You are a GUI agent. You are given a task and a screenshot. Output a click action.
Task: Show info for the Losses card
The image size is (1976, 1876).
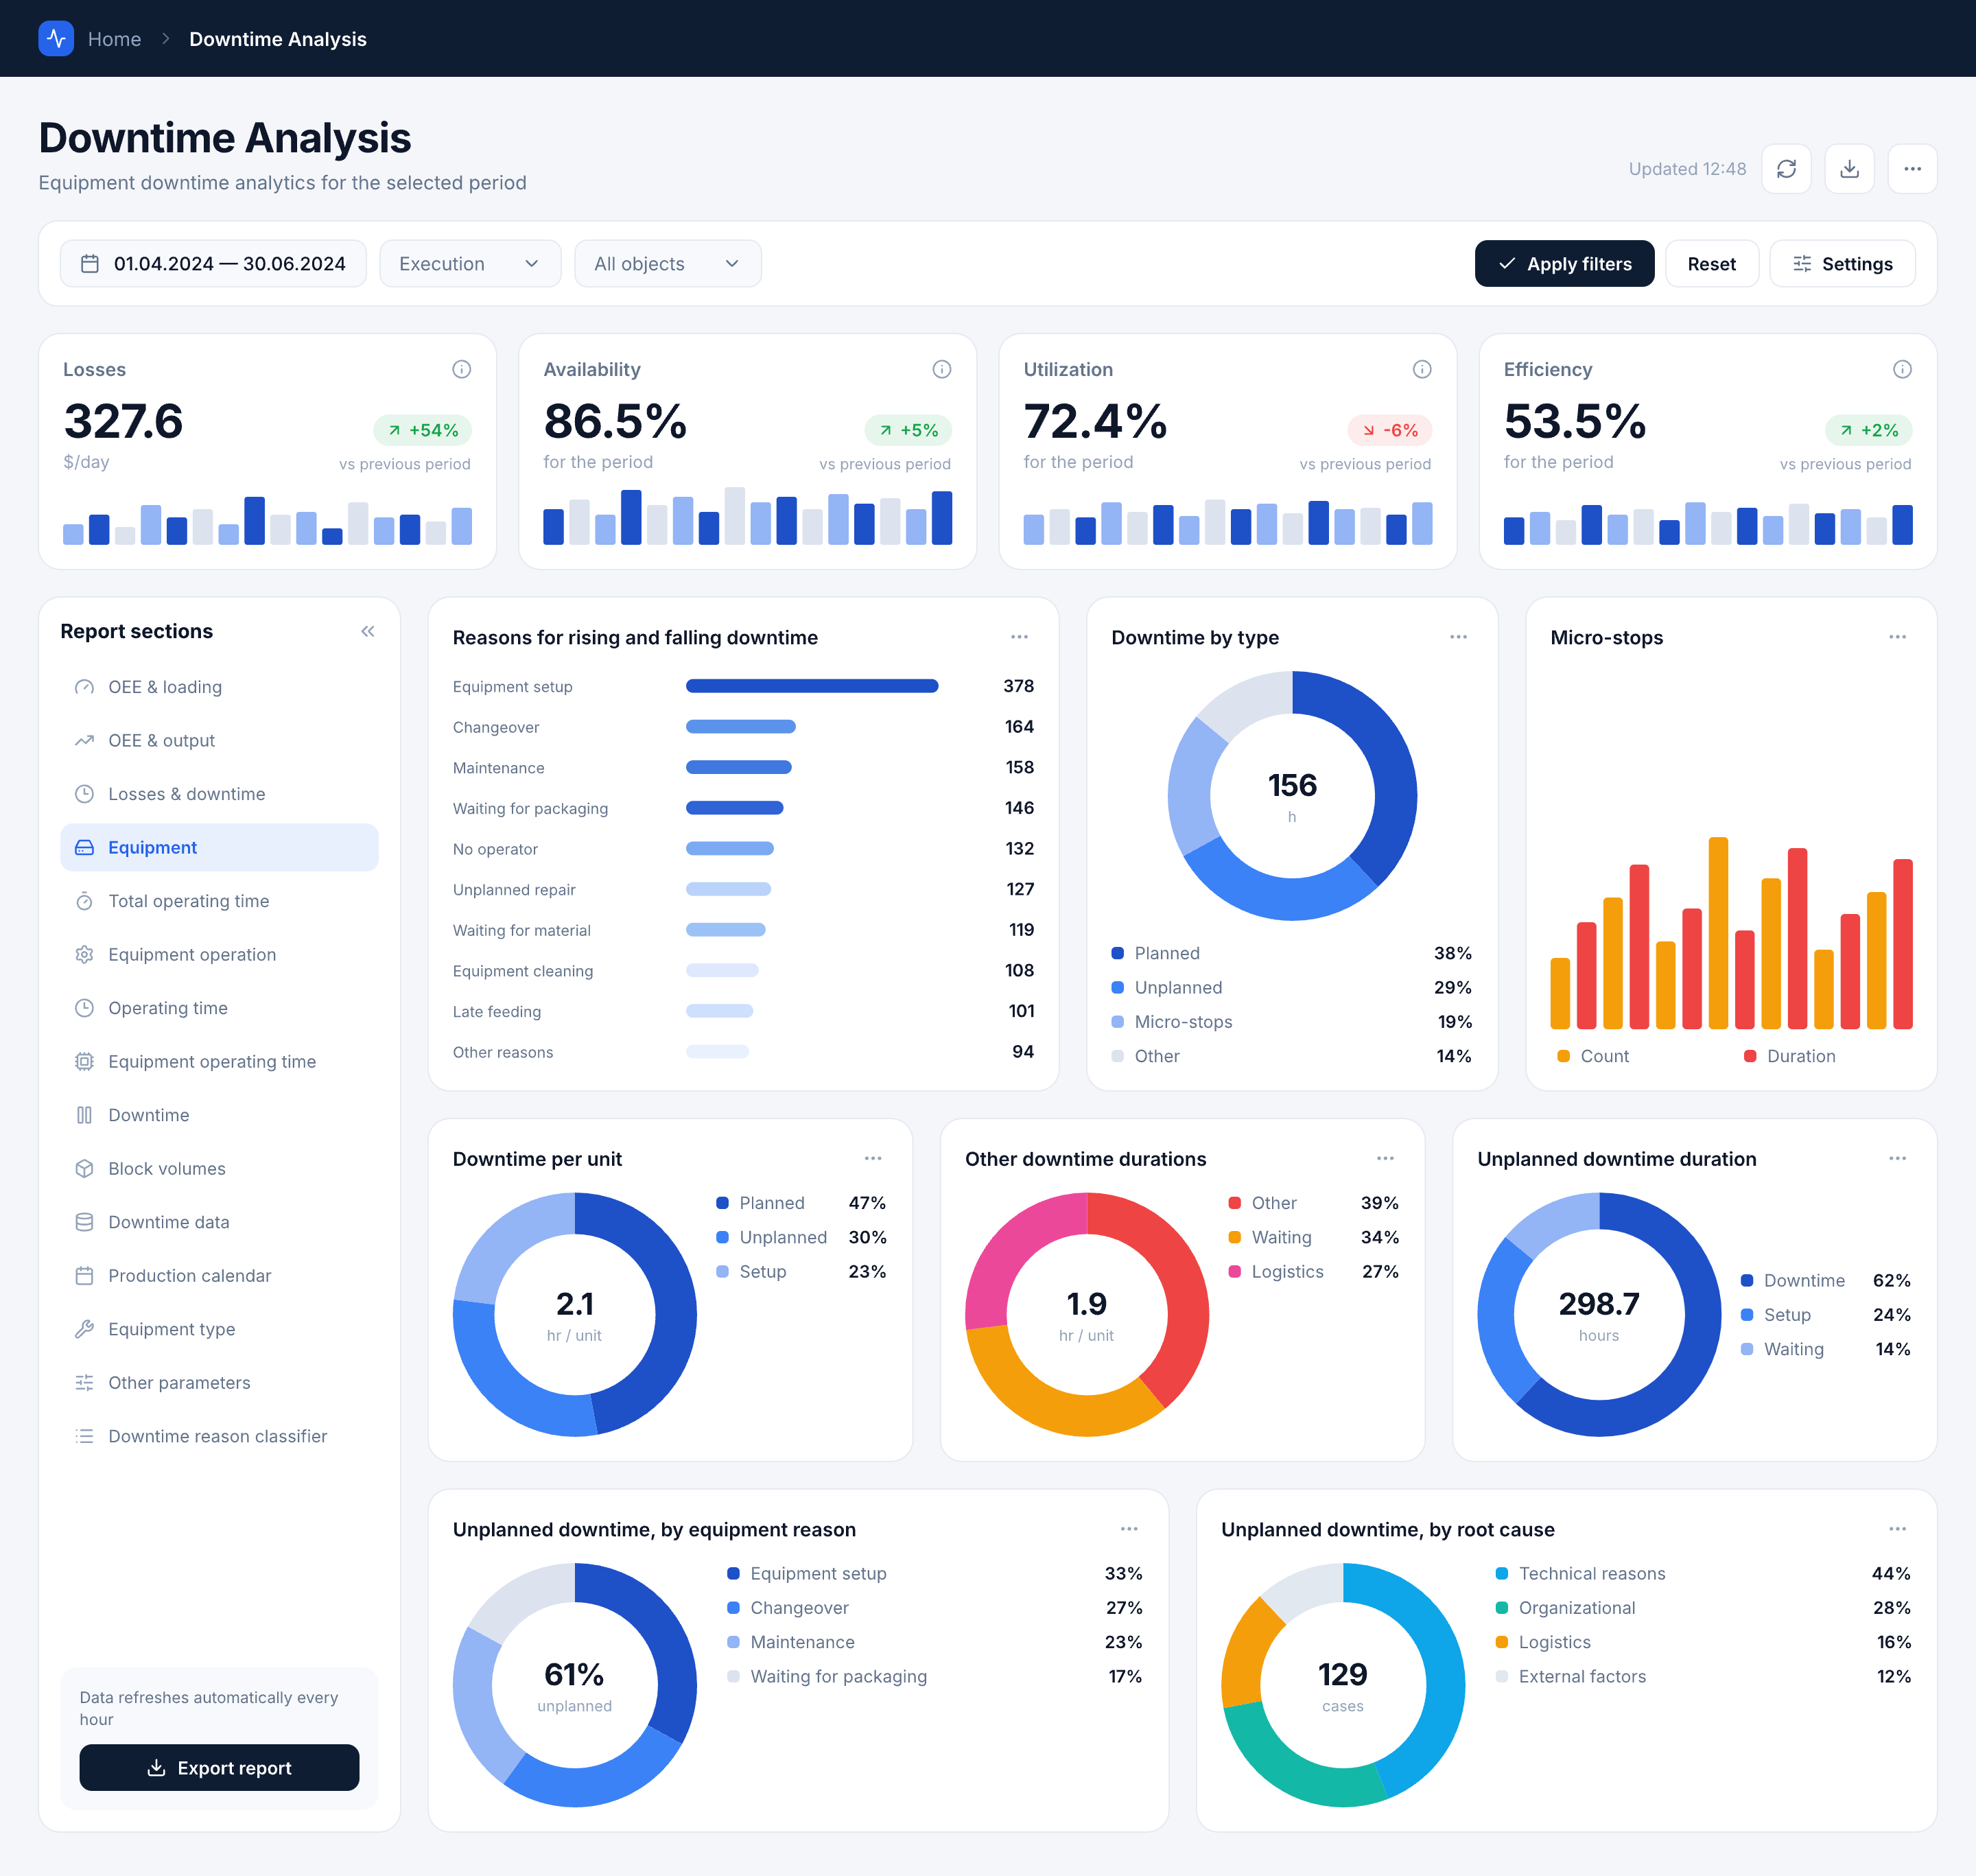(461, 369)
